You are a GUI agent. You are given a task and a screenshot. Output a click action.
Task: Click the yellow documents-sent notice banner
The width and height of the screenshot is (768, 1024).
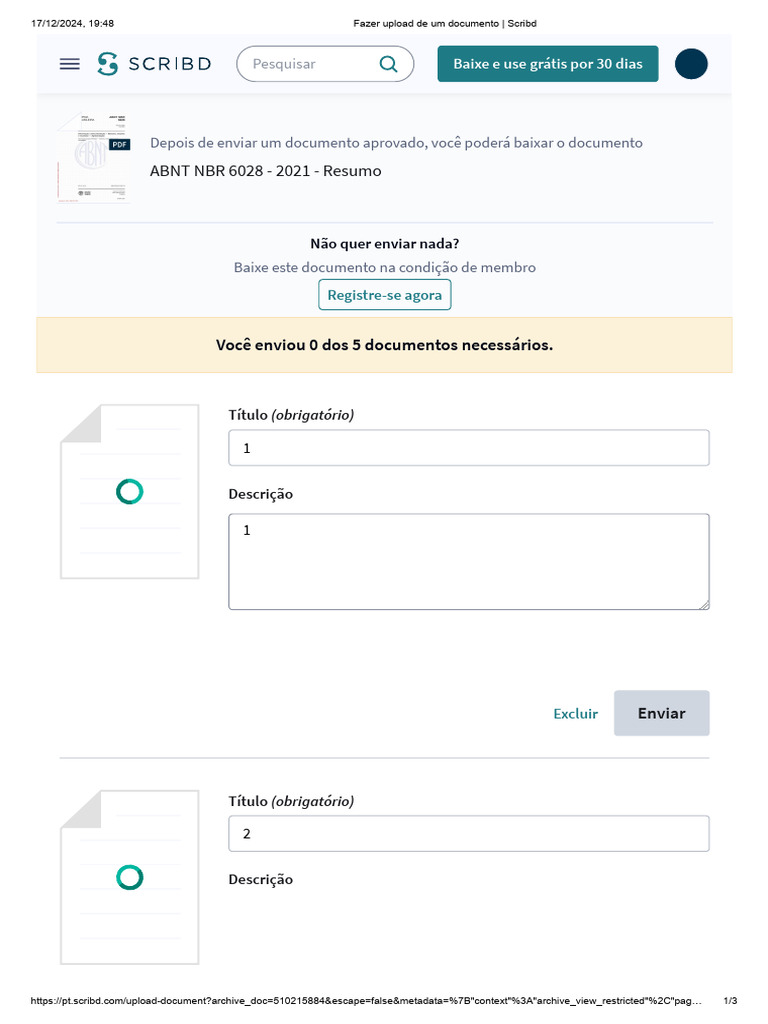coord(384,345)
